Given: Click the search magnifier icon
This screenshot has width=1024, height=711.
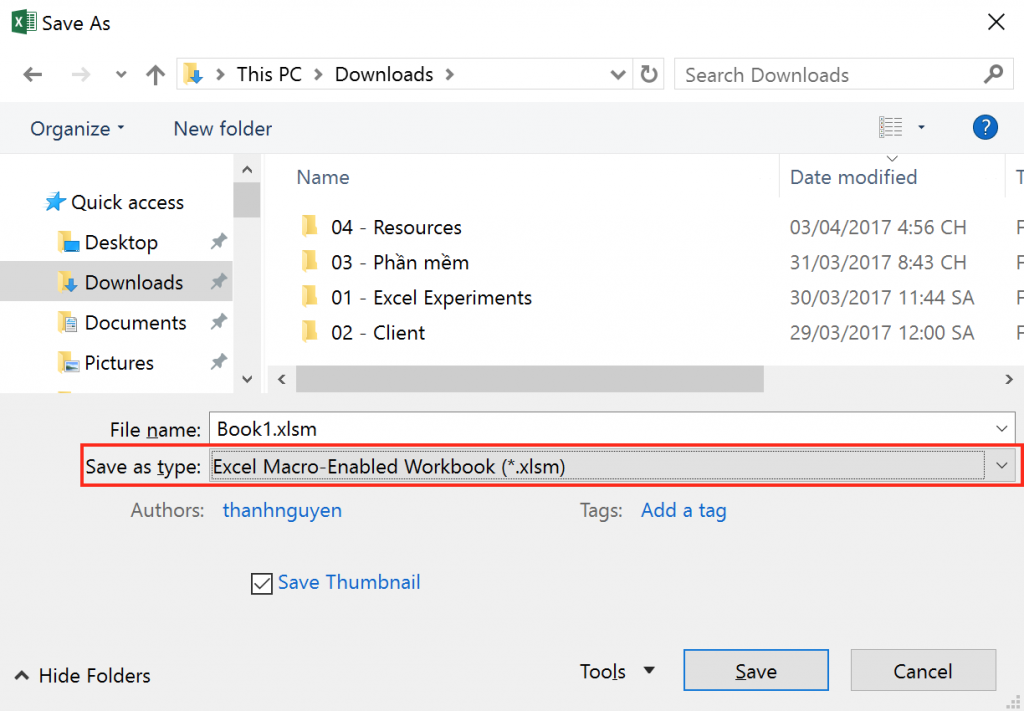Looking at the screenshot, I should [x=992, y=75].
